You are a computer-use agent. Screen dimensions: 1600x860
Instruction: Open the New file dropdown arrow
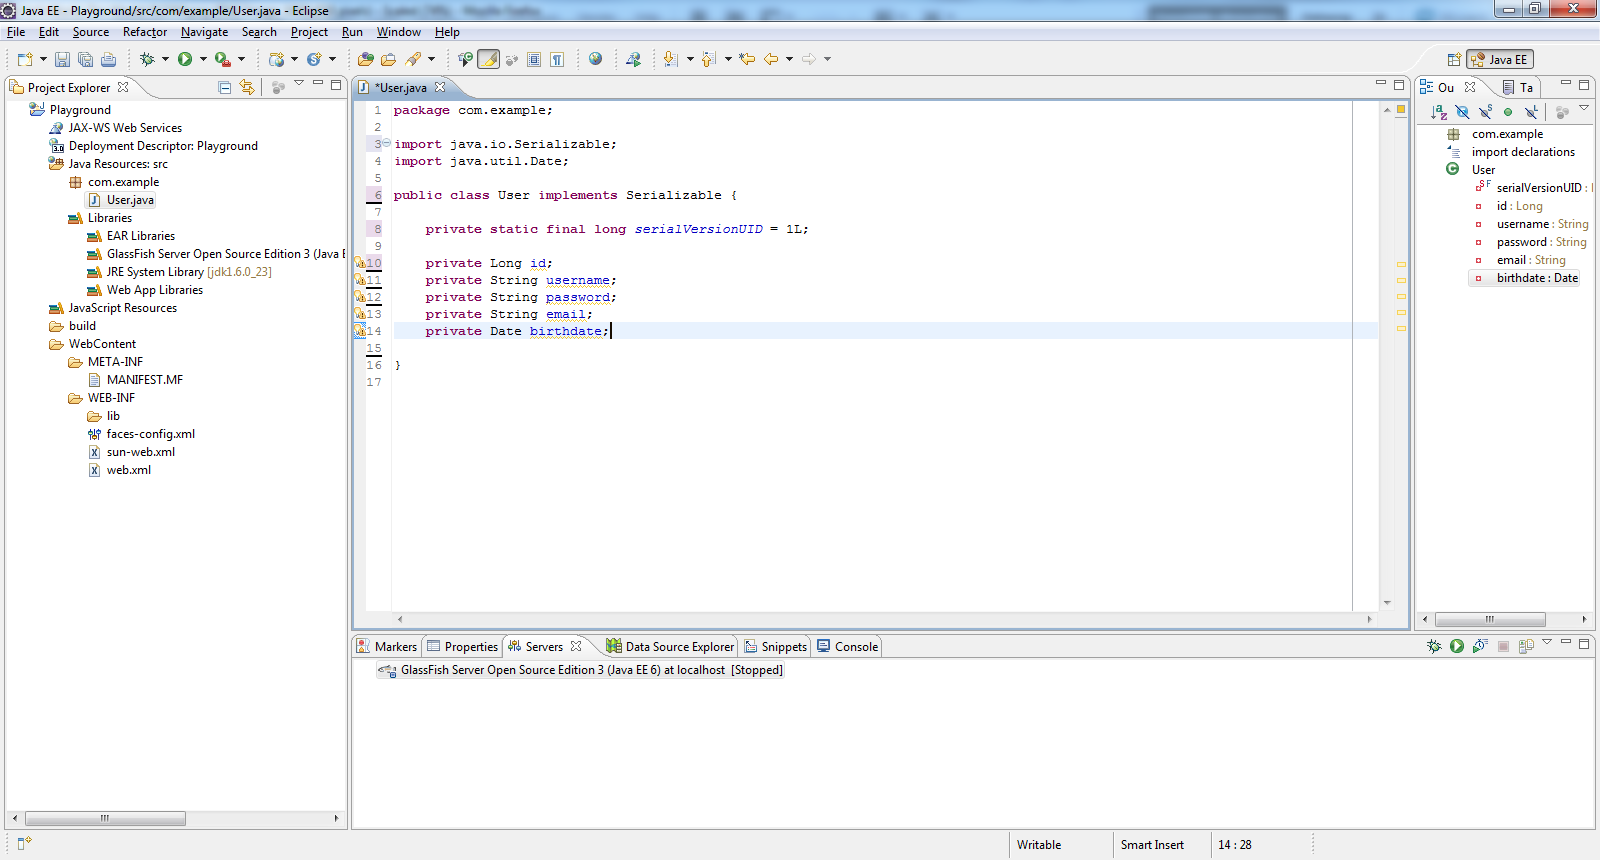point(43,59)
